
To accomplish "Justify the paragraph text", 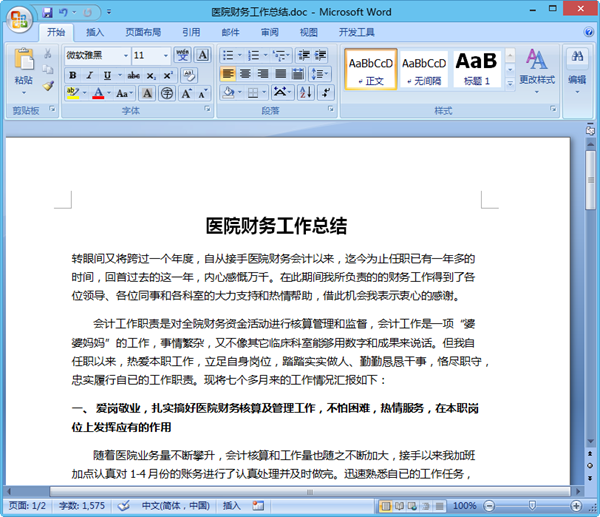I will (x=280, y=73).
